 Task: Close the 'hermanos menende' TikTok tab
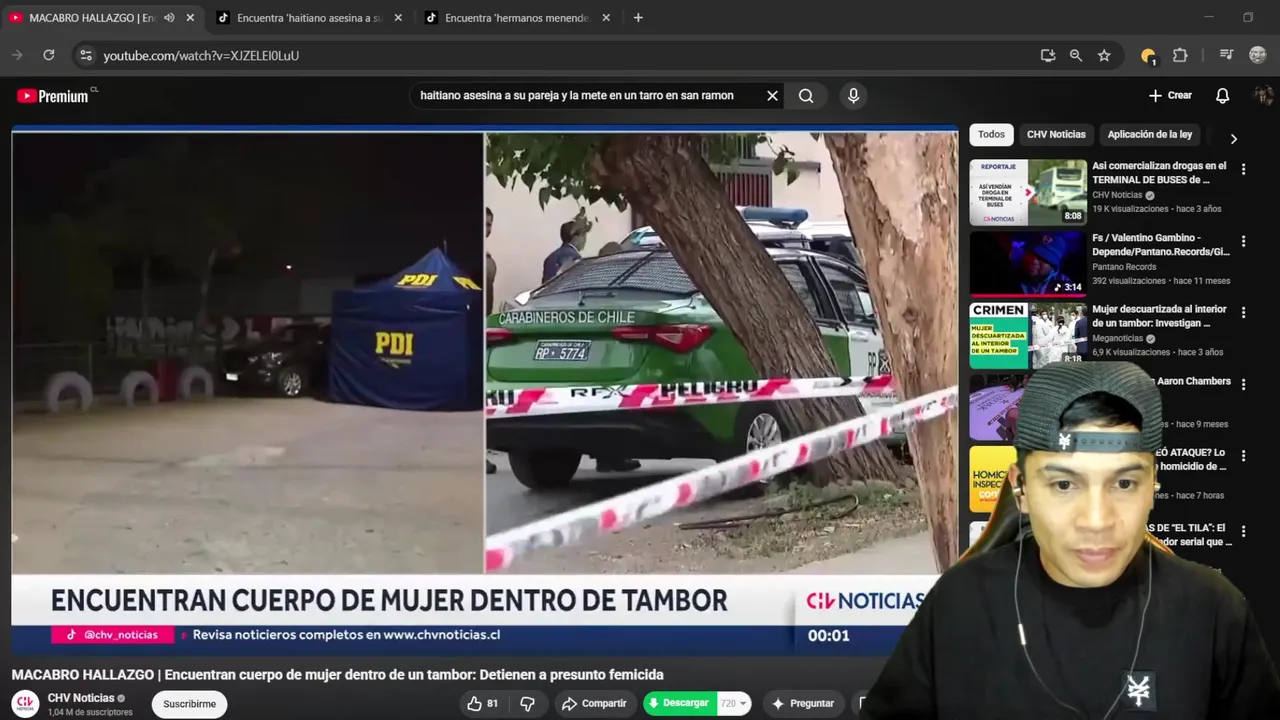[606, 18]
